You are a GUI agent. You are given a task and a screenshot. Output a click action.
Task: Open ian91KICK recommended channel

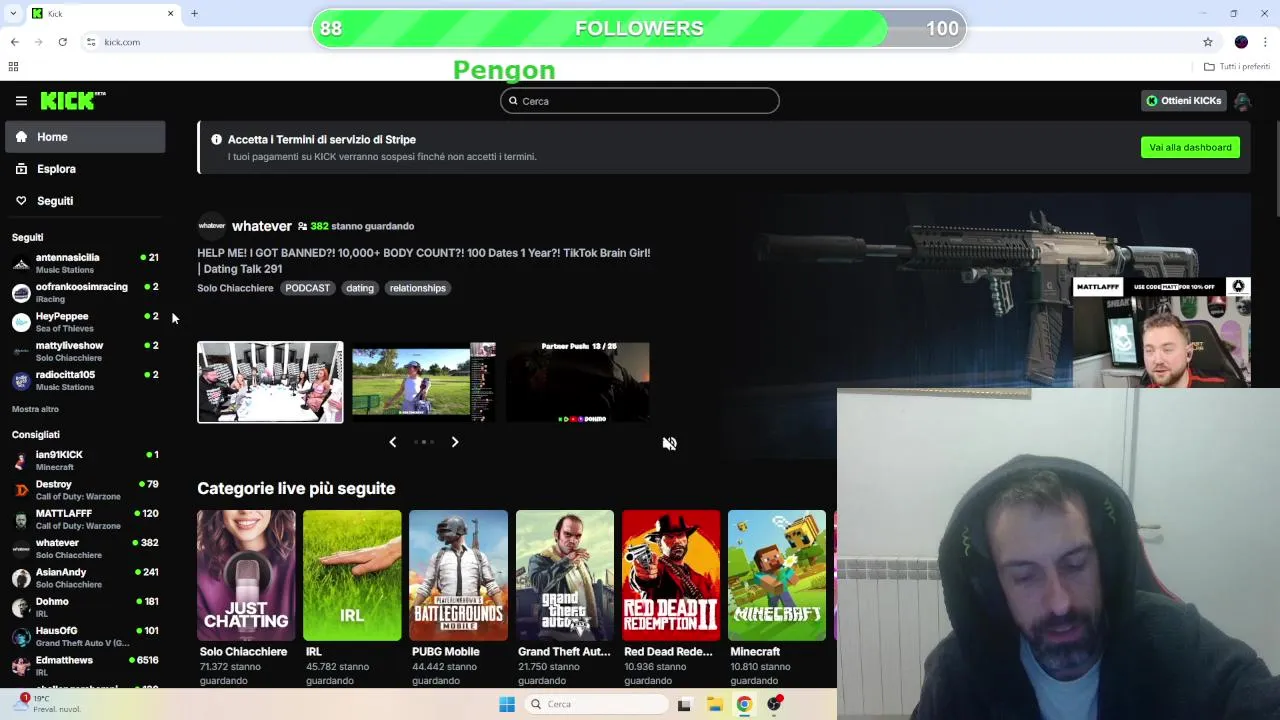(85, 460)
